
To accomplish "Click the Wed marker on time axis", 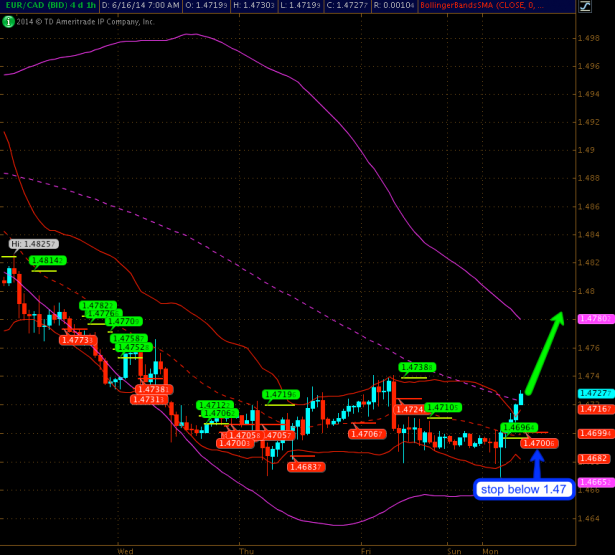I will click(x=125, y=549).
